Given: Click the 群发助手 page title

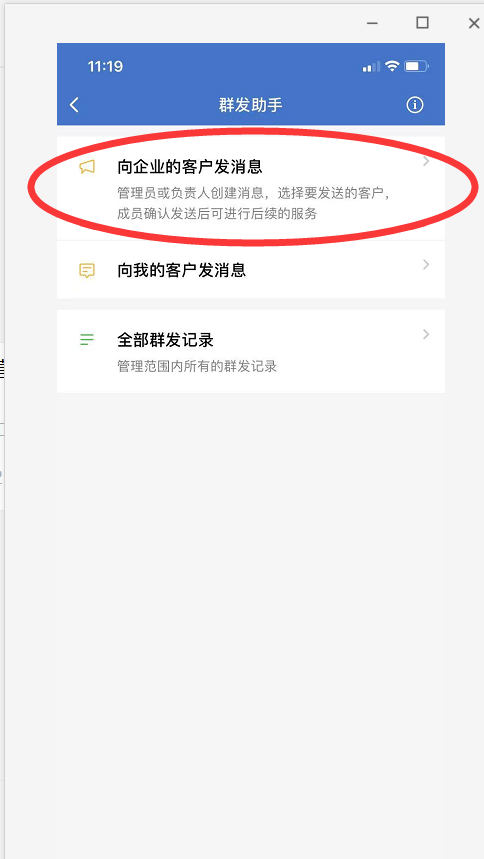Looking at the screenshot, I should point(250,105).
